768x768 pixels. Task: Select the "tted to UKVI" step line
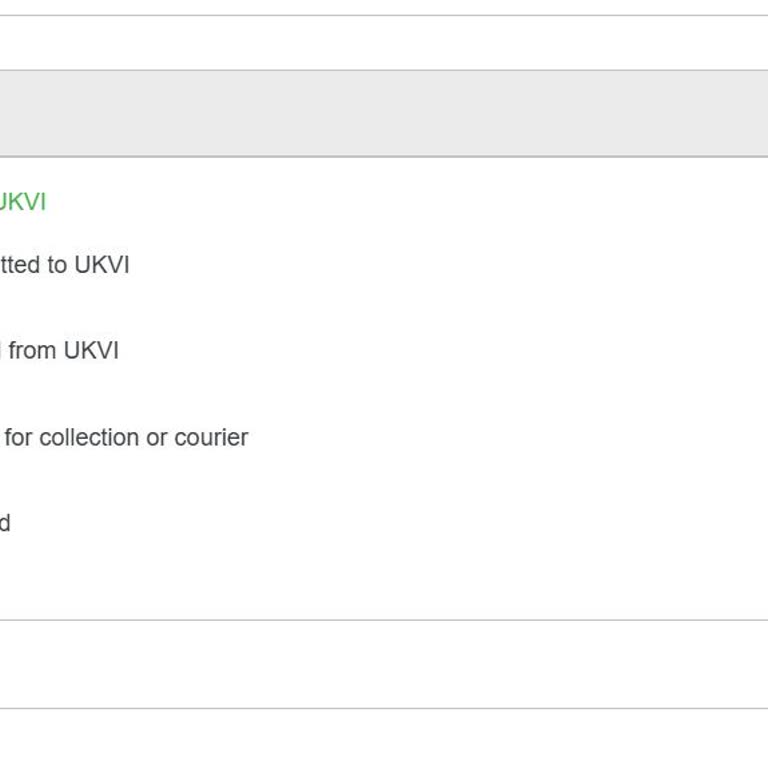(64, 265)
